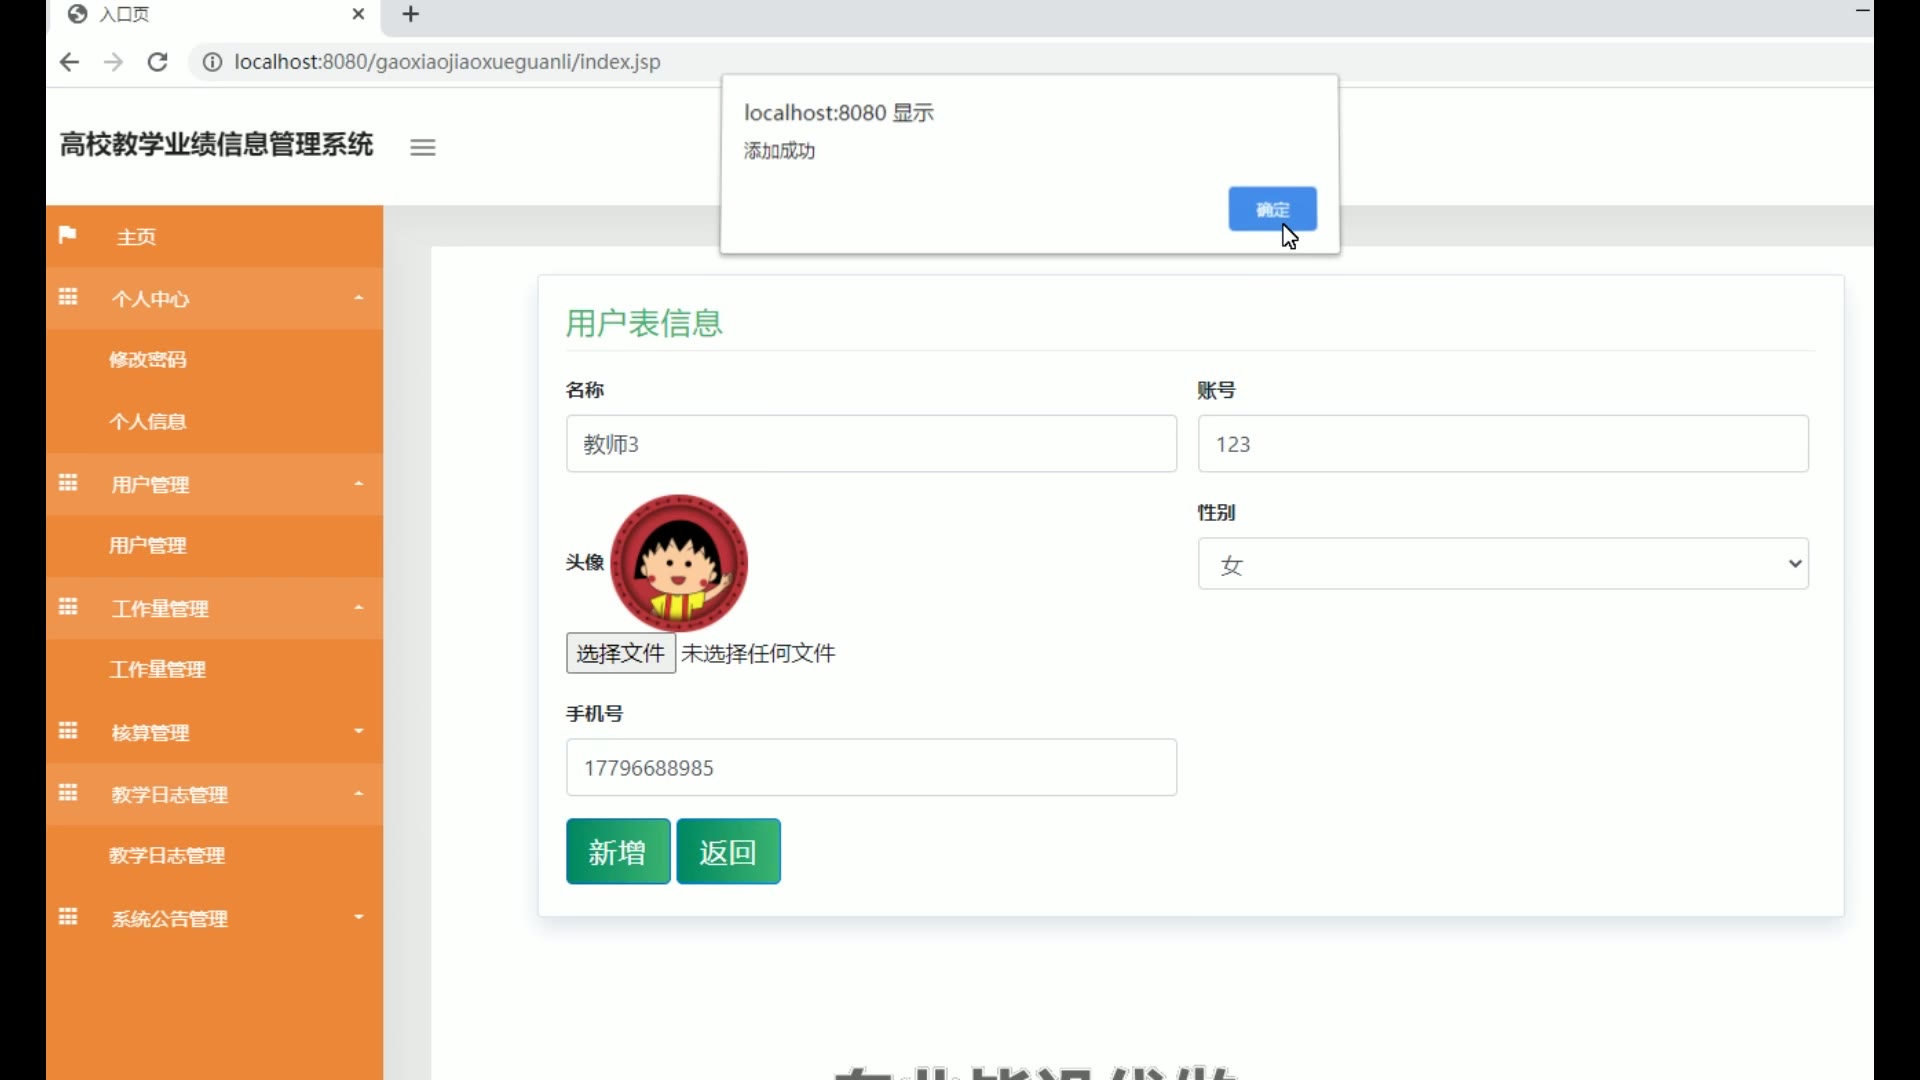This screenshot has width=1920, height=1080.
Task: Go back using browser back arrow
Action: 69,62
